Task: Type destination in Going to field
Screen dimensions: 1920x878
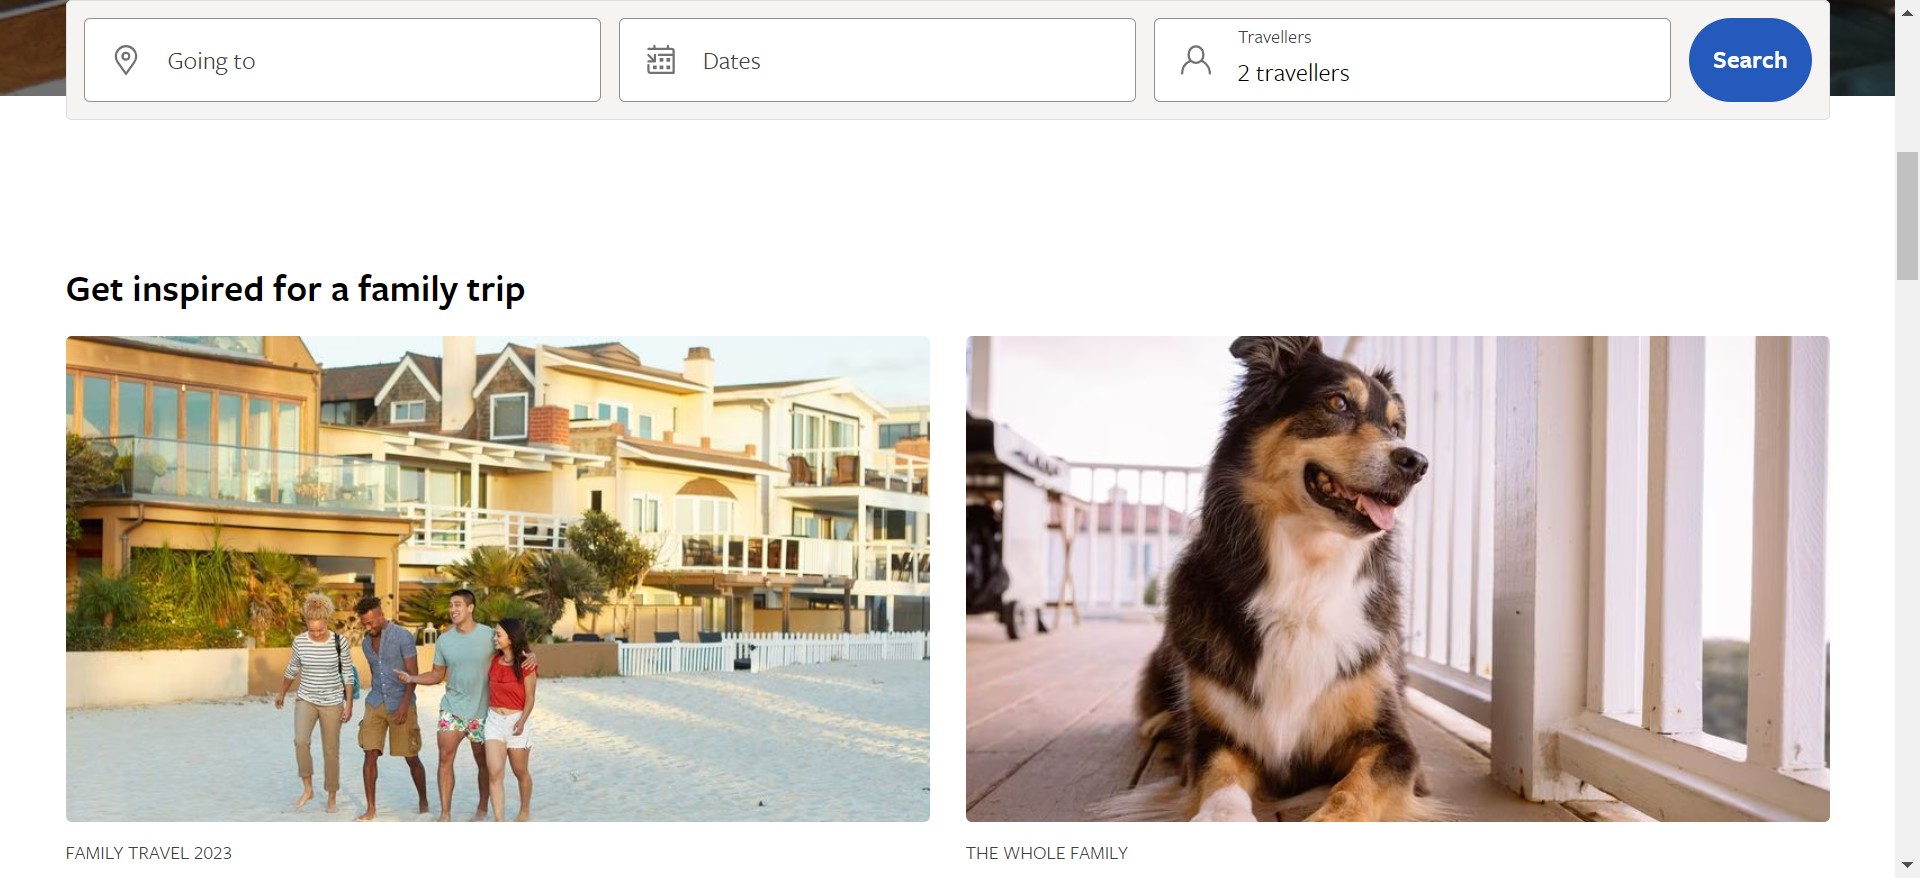Action: coord(380,60)
